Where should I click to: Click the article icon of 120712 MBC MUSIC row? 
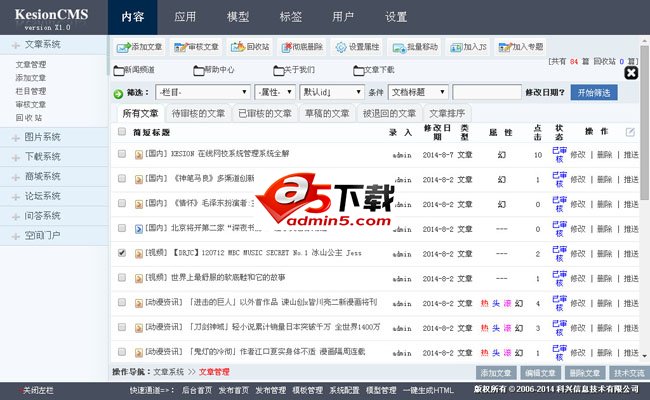(139, 254)
